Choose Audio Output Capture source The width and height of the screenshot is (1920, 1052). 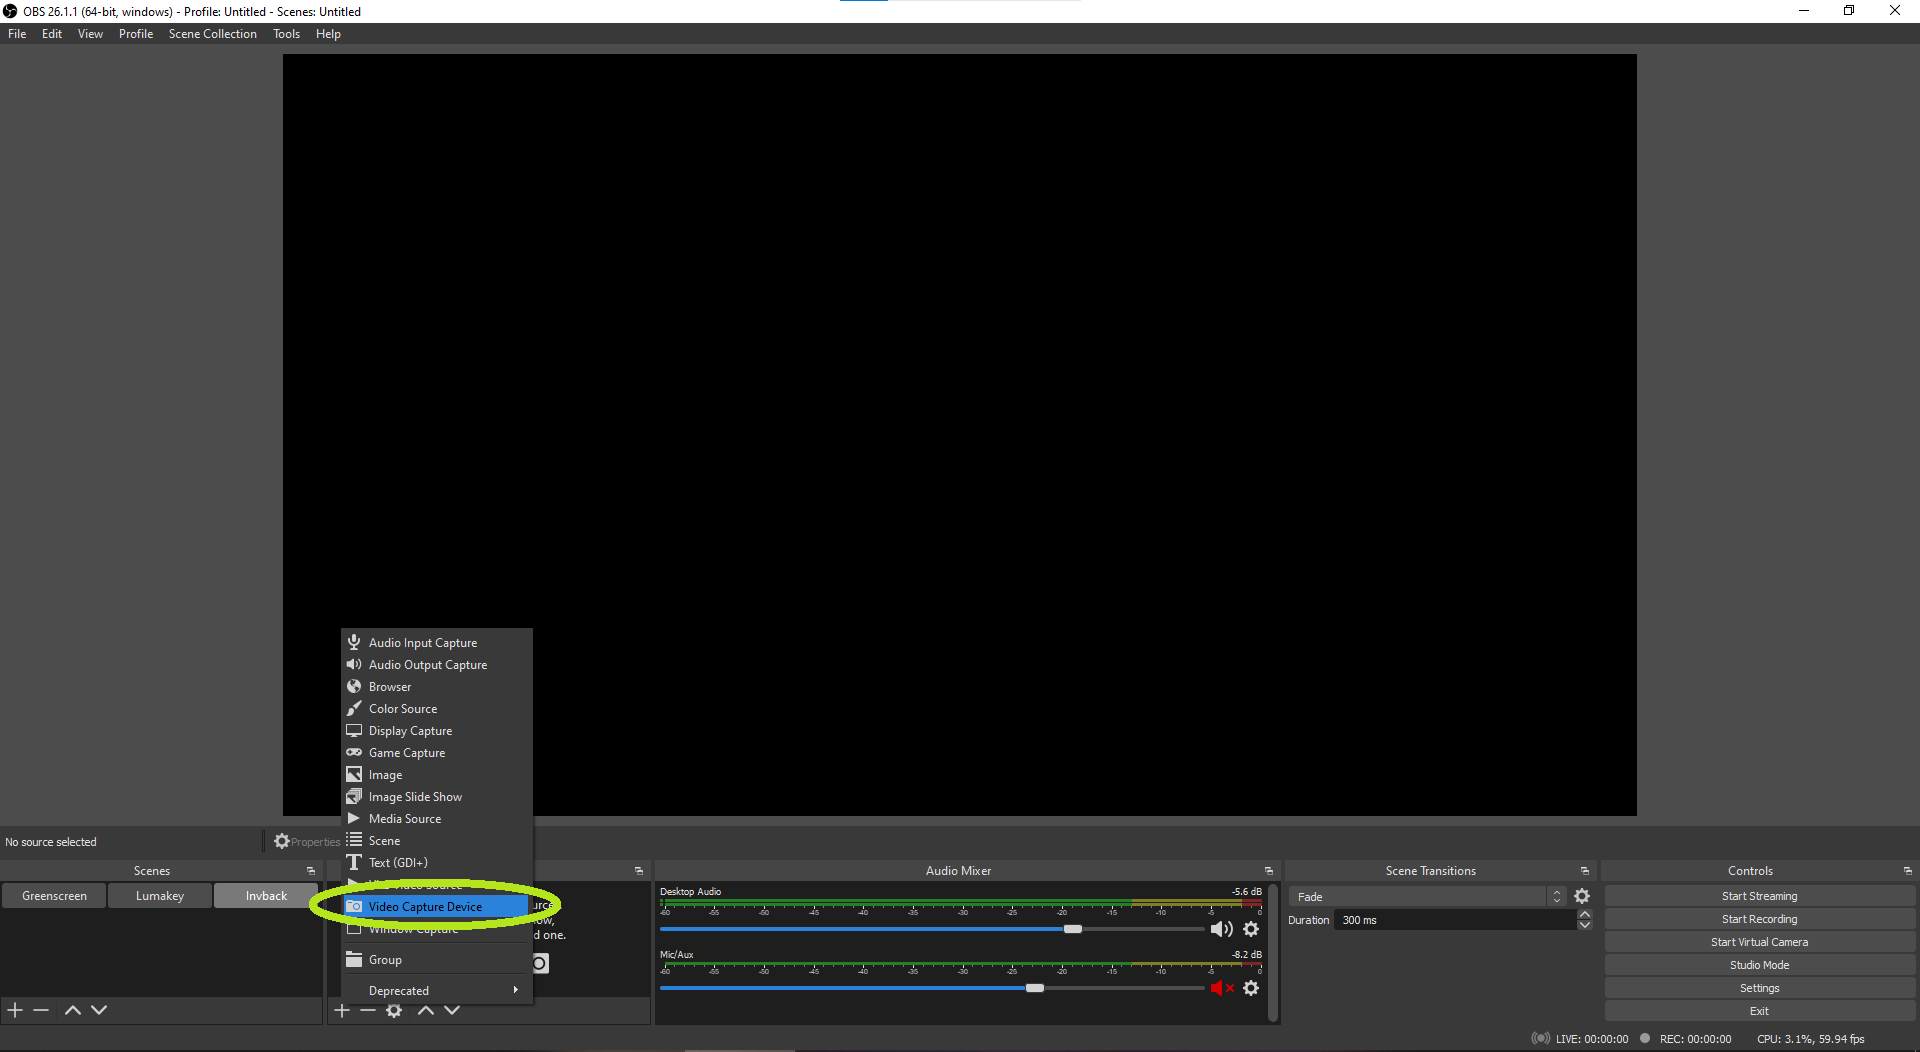[x=437, y=664]
